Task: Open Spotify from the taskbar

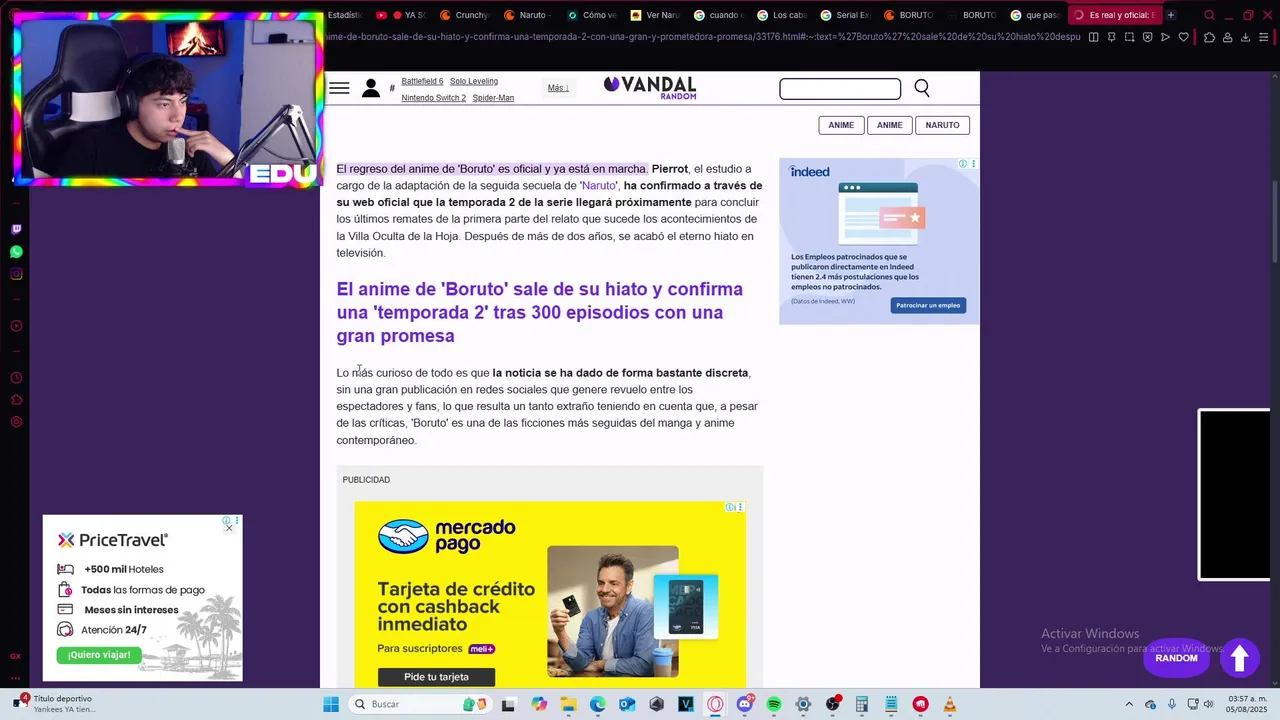Action: [774, 704]
